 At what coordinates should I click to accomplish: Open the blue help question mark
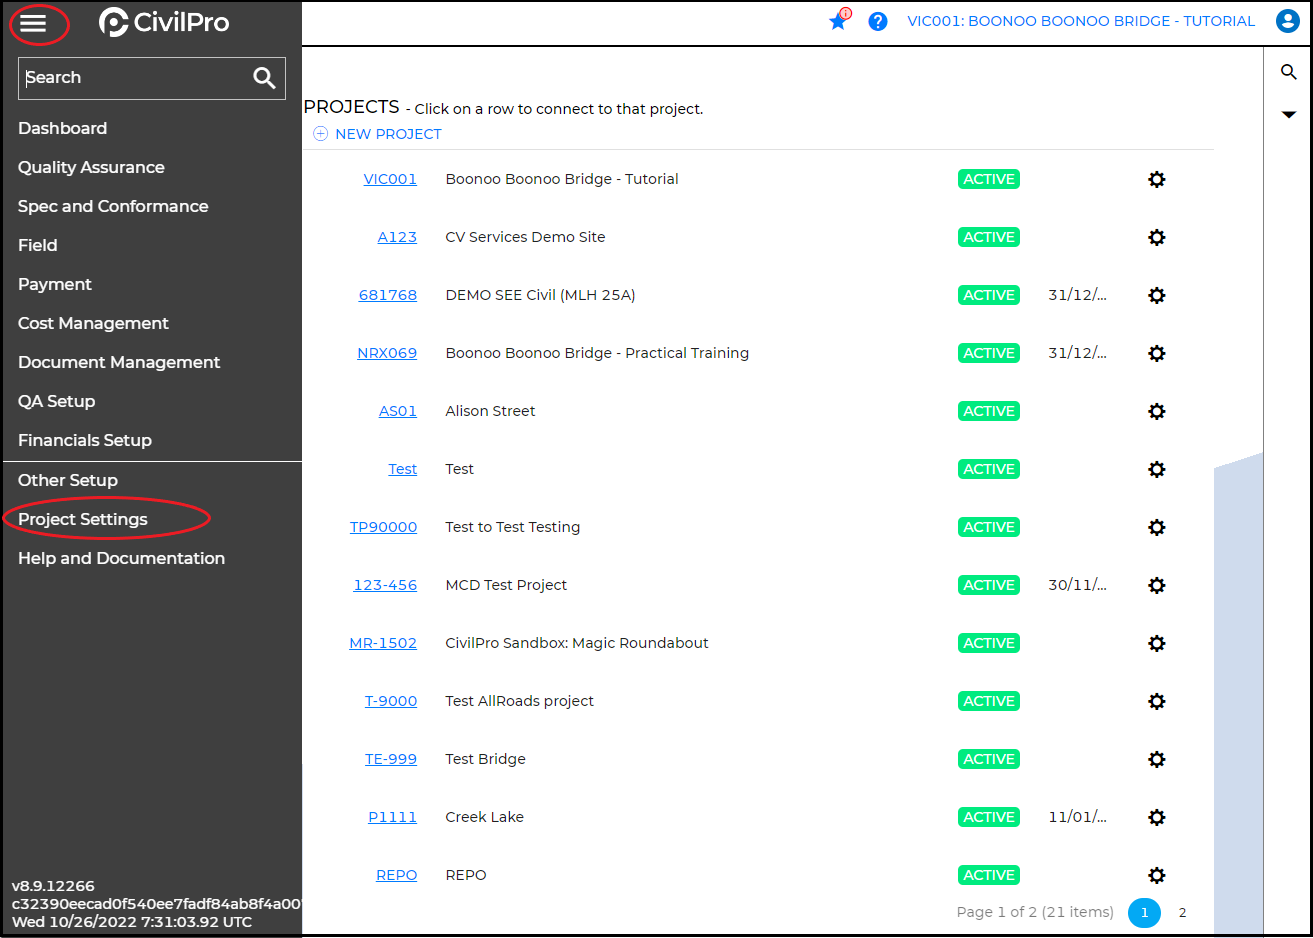point(878,21)
